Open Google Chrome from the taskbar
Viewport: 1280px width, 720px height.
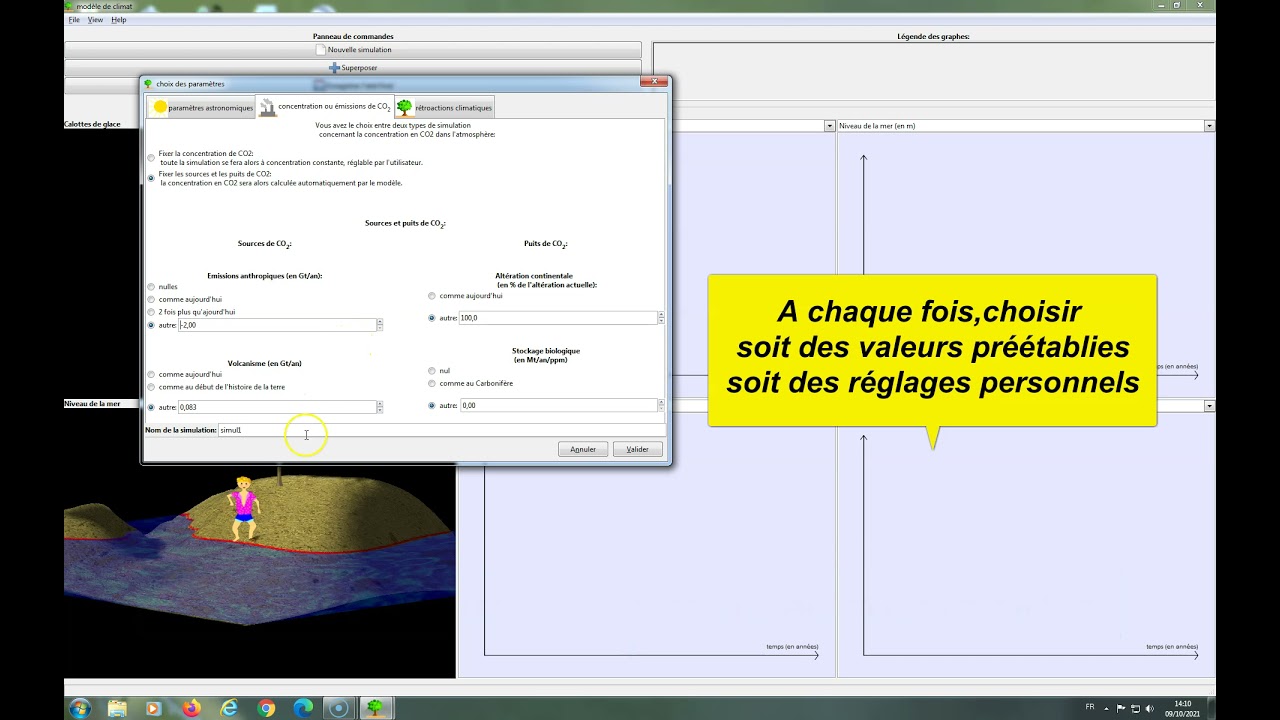[265, 708]
